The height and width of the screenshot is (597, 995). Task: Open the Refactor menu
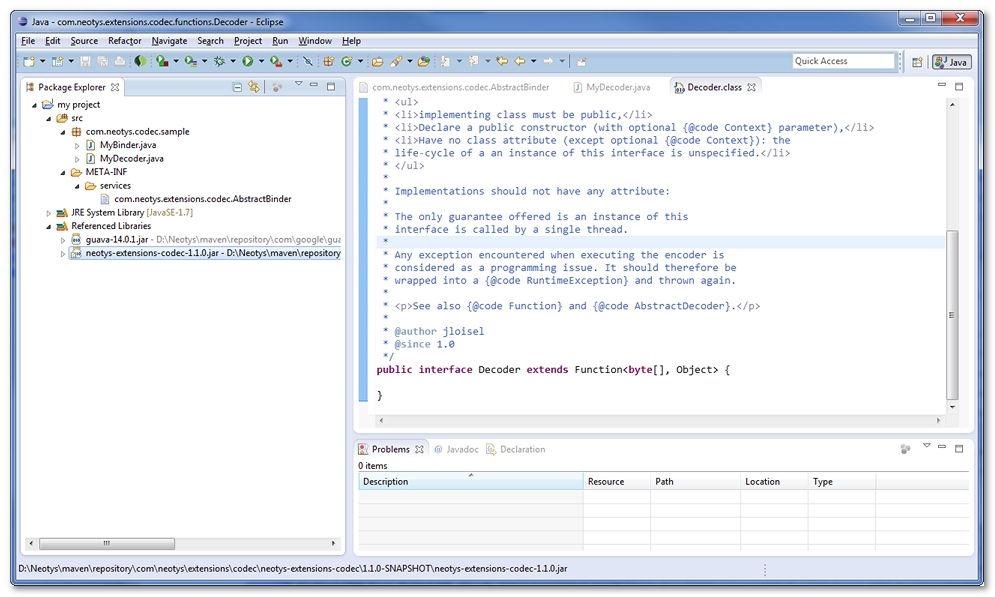(125, 41)
